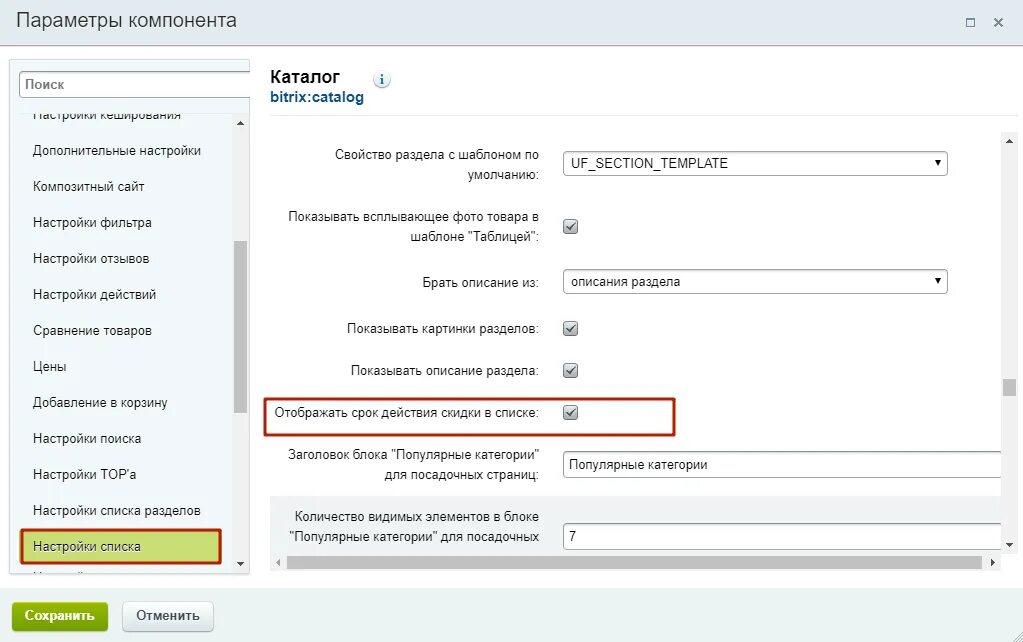Open the UF_SECTION_TEMPLATE dropdown
Viewport: 1023px width, 642px height.
tap(755, 163)
